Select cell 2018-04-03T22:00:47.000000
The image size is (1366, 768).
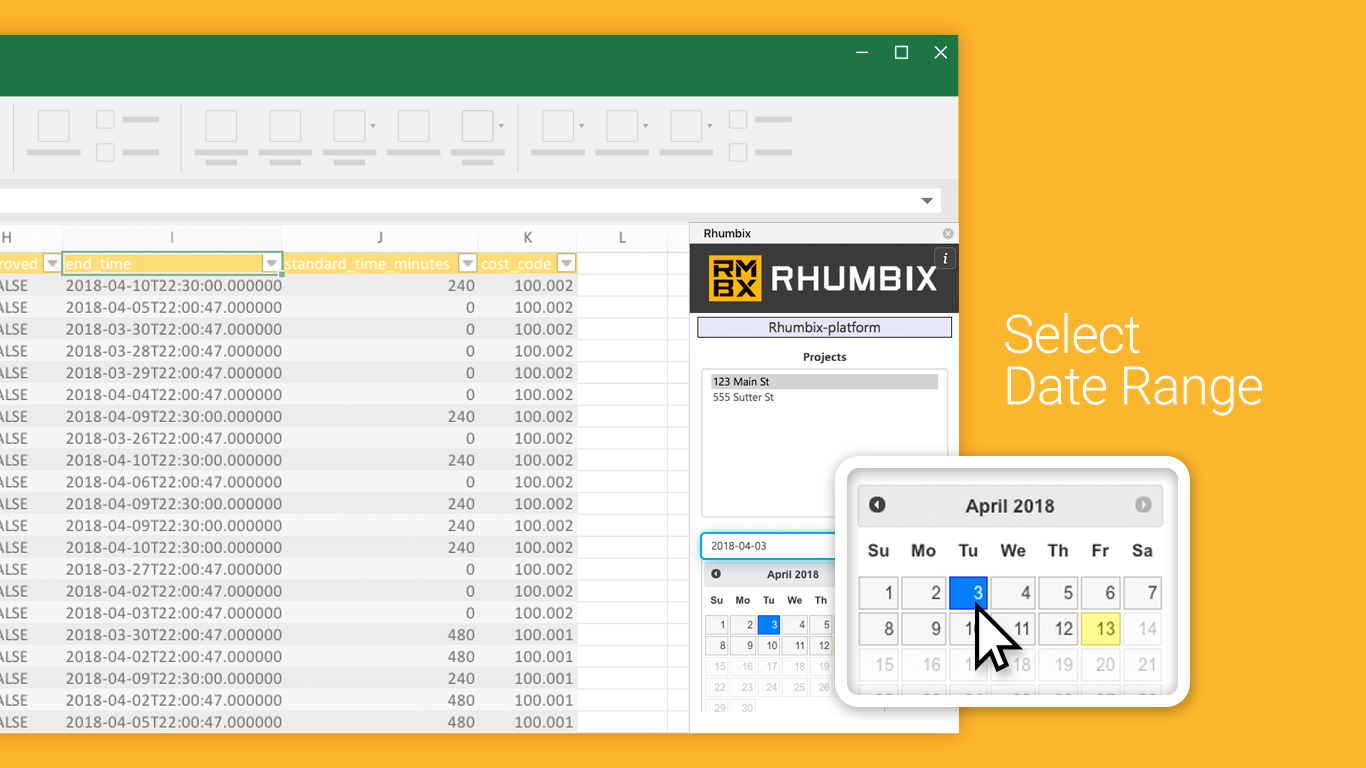coord(172,613)
